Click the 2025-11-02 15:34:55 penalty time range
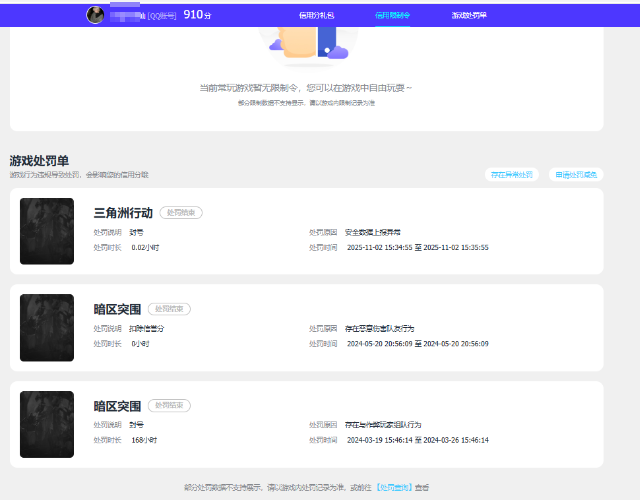 418,247
